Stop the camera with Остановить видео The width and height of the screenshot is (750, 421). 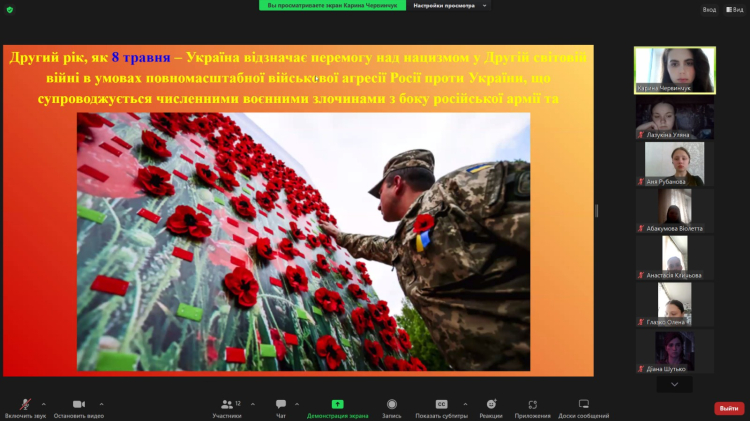coord(78,405)
